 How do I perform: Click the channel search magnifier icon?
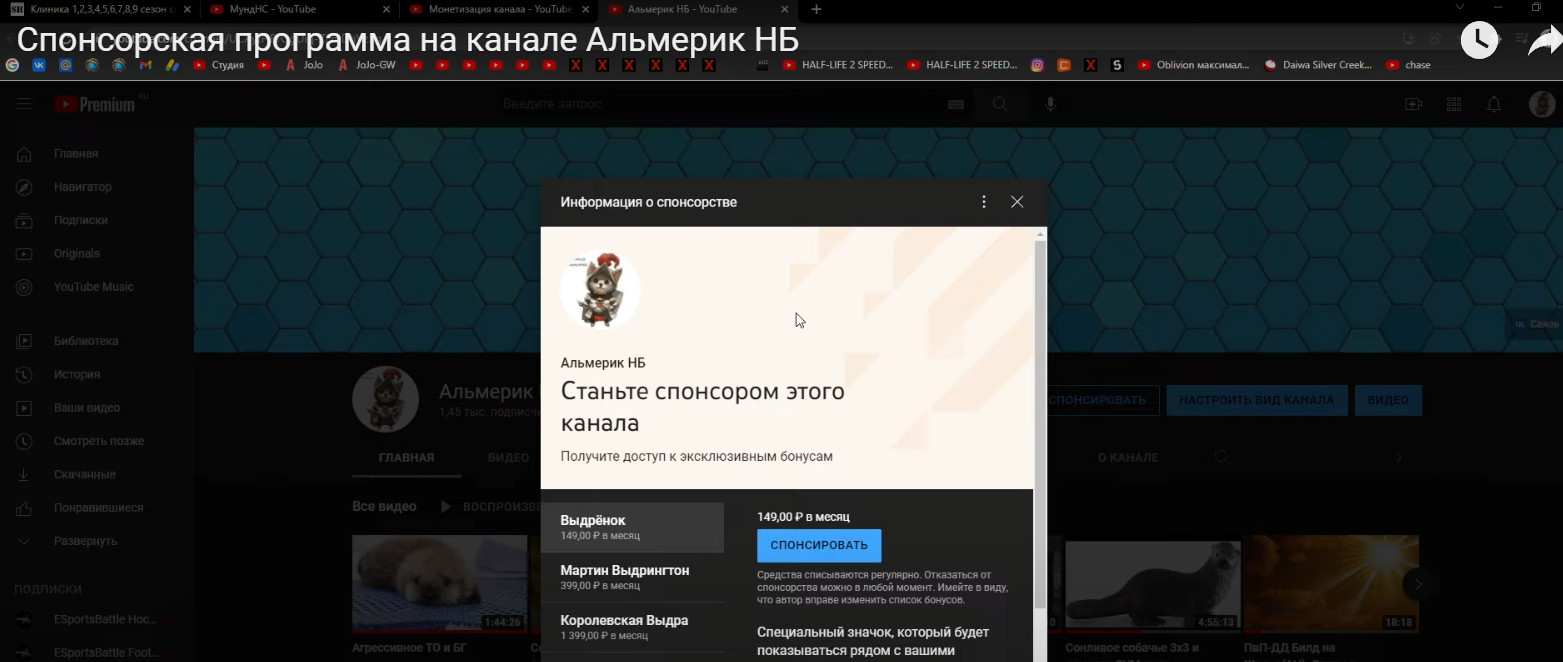pyautogui.click(x=1221, y=457)
